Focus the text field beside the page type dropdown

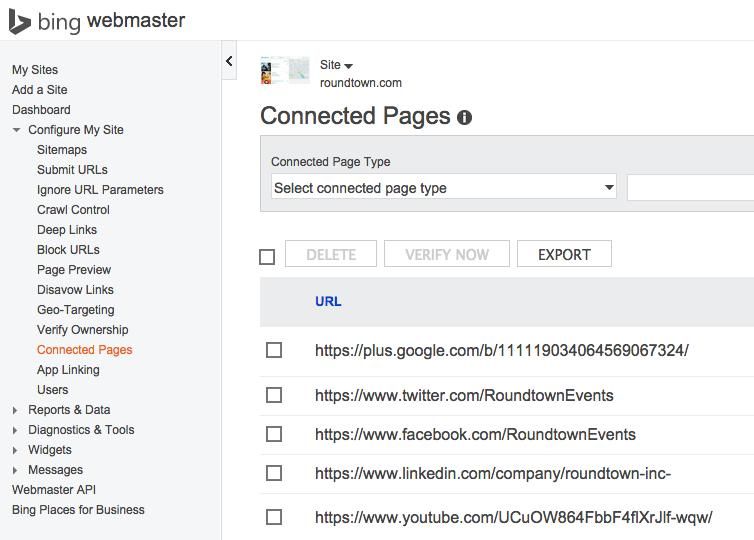[x=691, y=188]
